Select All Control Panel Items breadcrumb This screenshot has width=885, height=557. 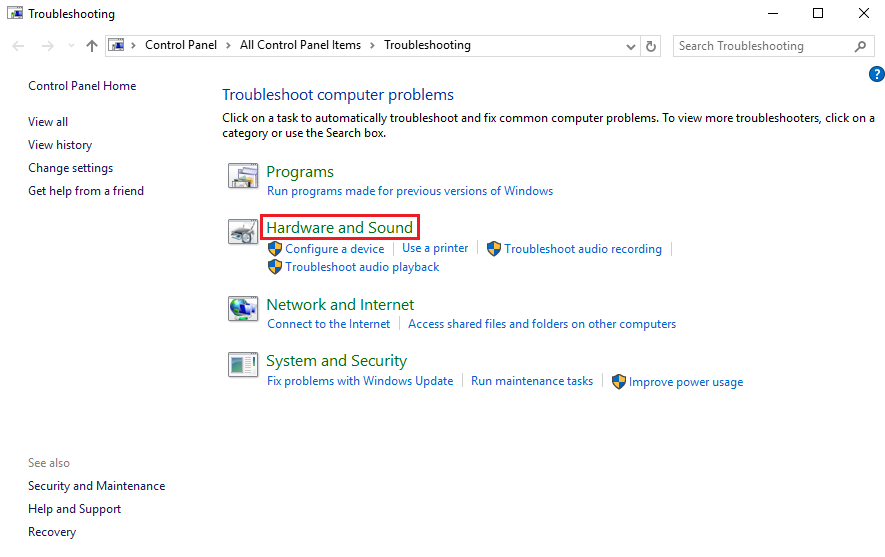[x=300, y=45]
